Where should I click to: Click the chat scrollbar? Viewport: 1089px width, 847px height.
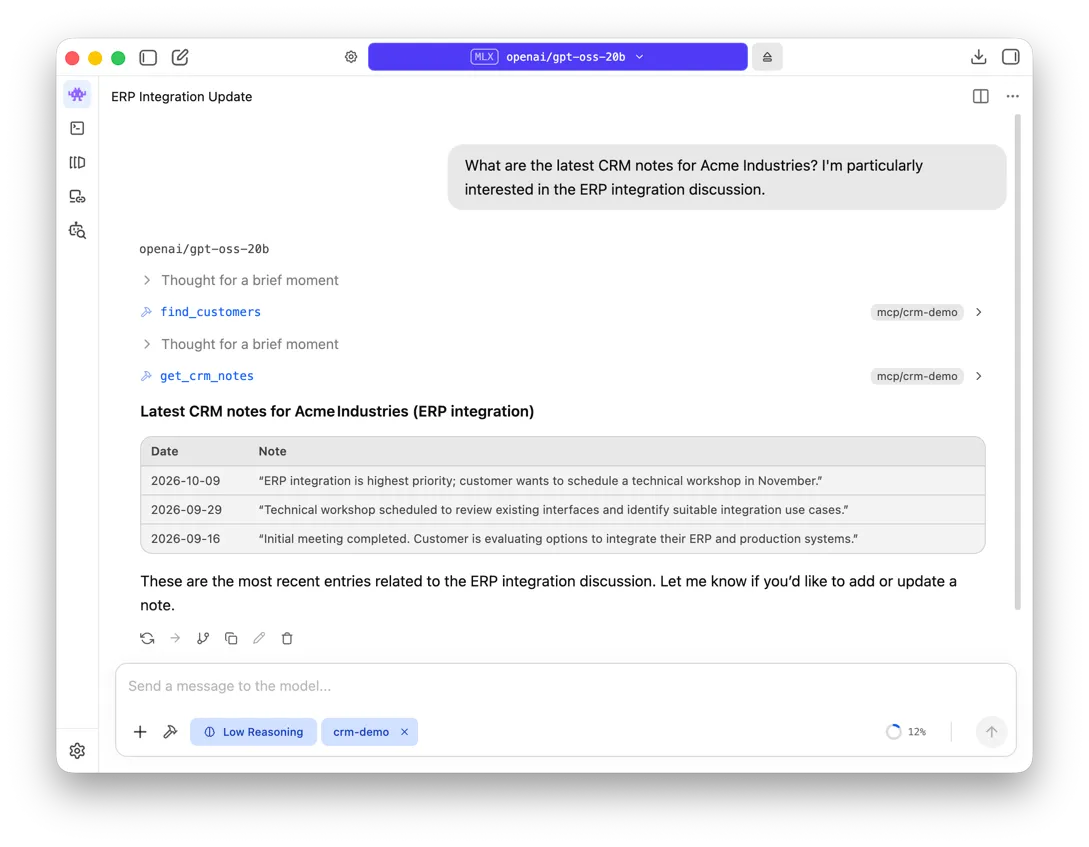[x=1017, y=362]
